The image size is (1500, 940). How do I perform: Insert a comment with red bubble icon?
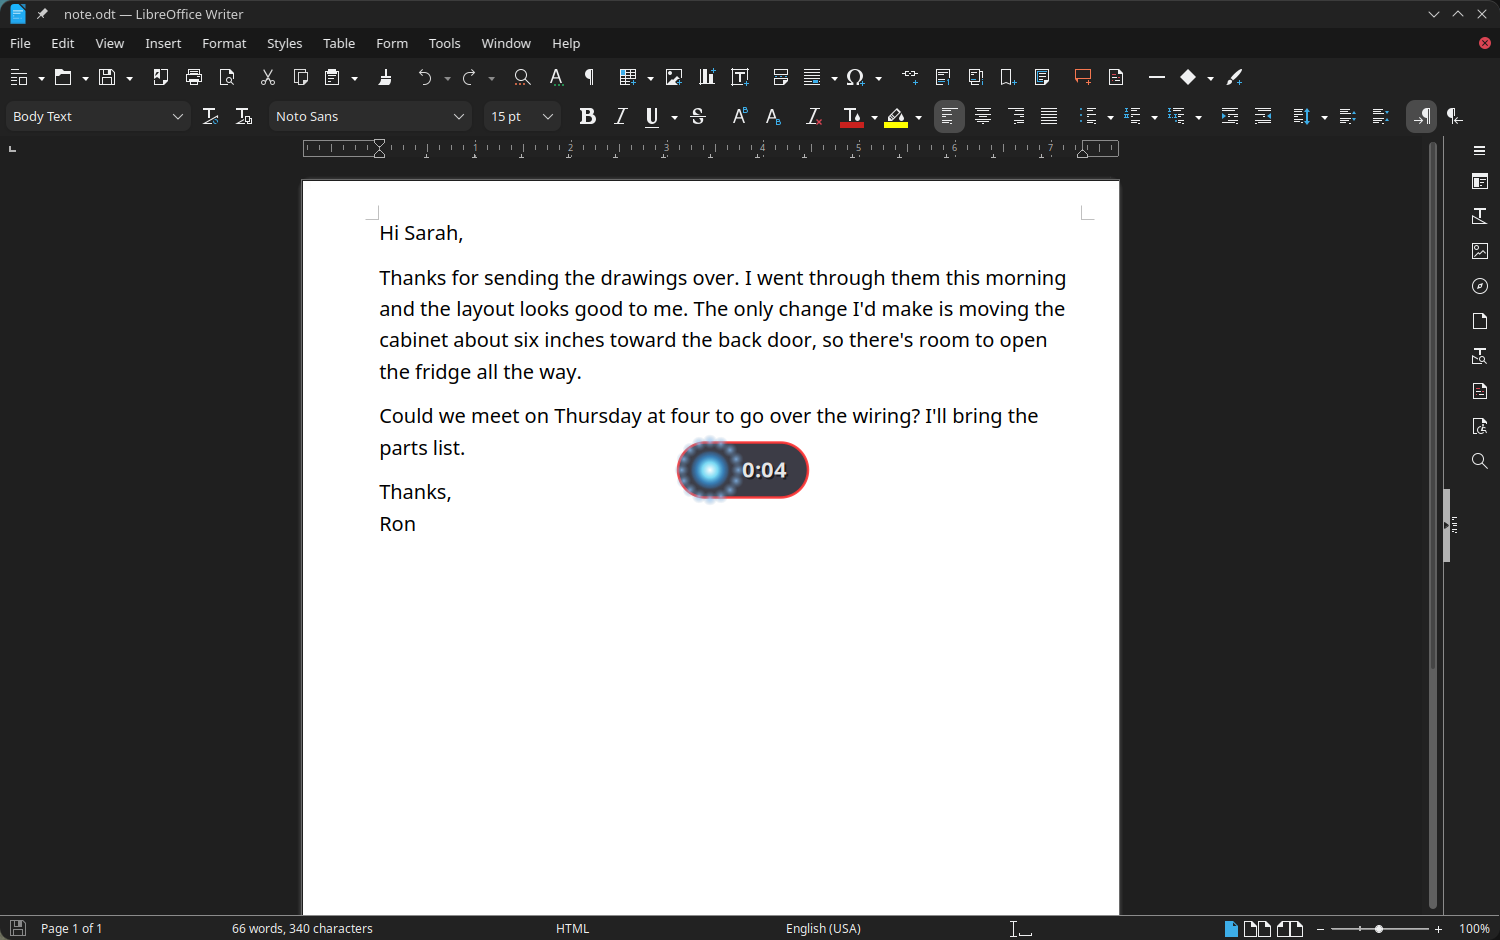1082,77
